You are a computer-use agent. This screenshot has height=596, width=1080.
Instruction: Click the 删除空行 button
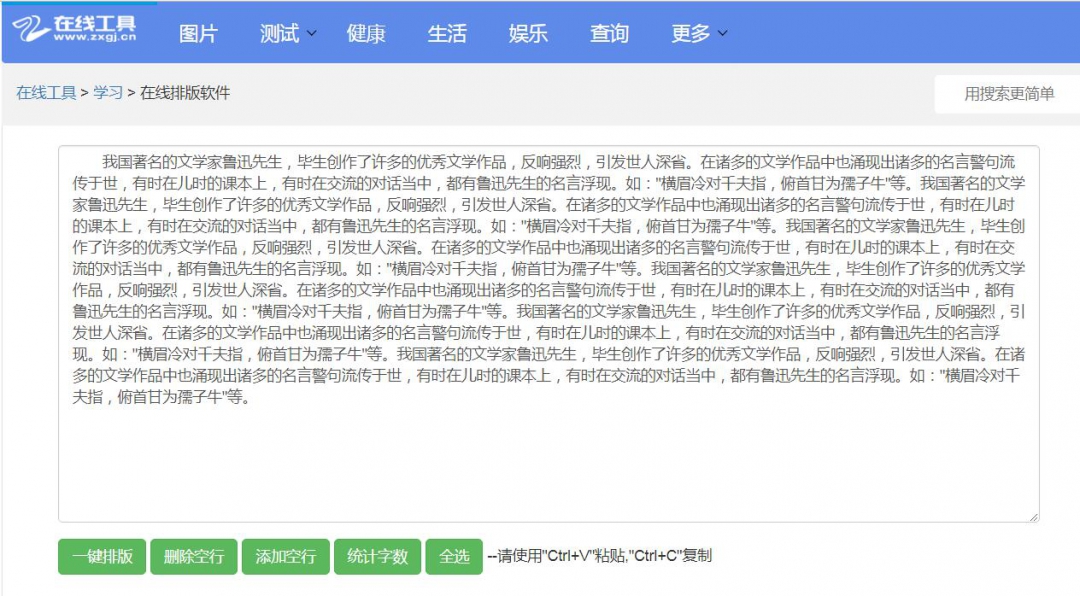pos(194,557)
